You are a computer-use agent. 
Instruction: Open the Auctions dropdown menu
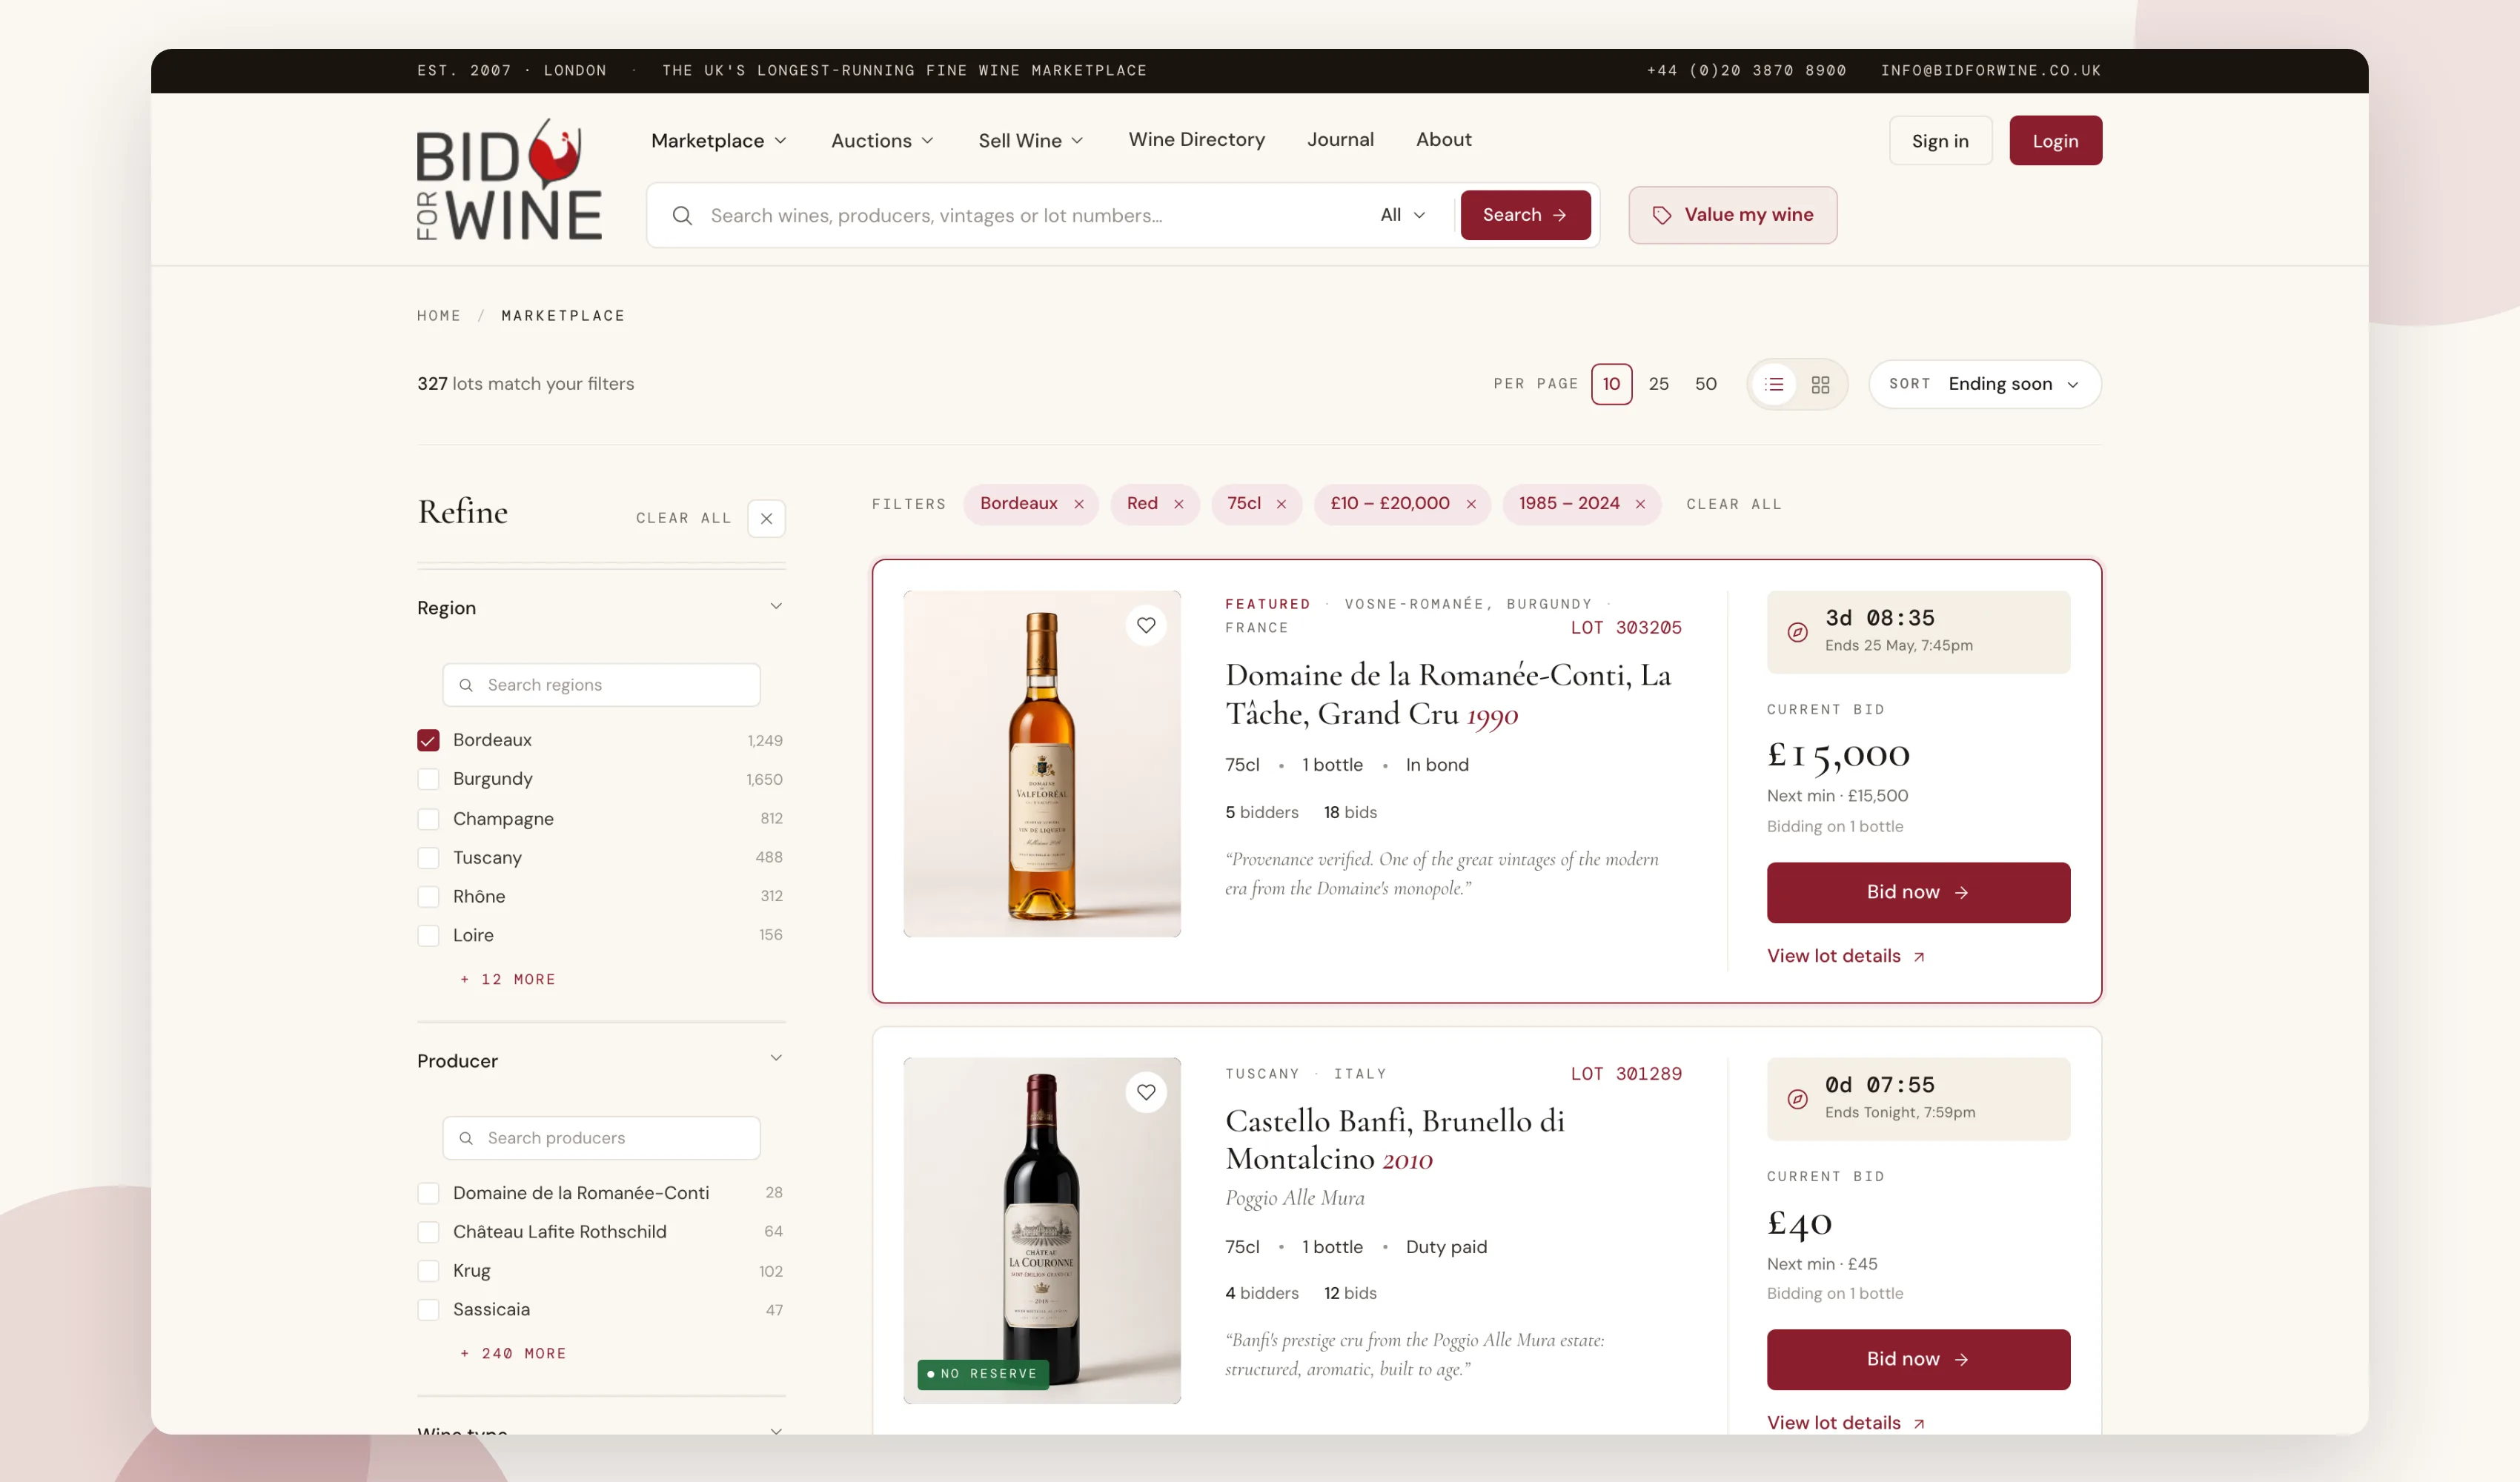pos(882,141)
